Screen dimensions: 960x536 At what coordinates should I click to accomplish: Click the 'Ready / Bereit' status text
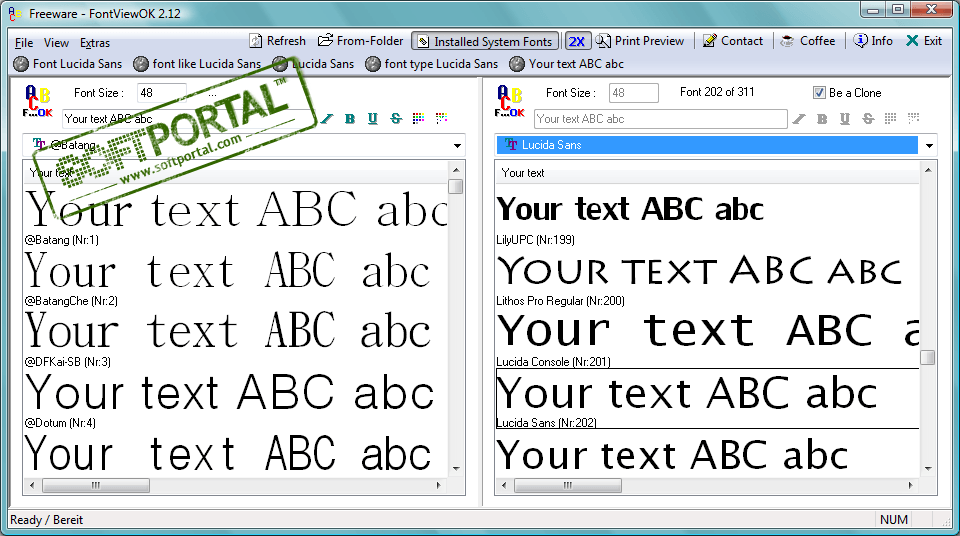point(47,520)
